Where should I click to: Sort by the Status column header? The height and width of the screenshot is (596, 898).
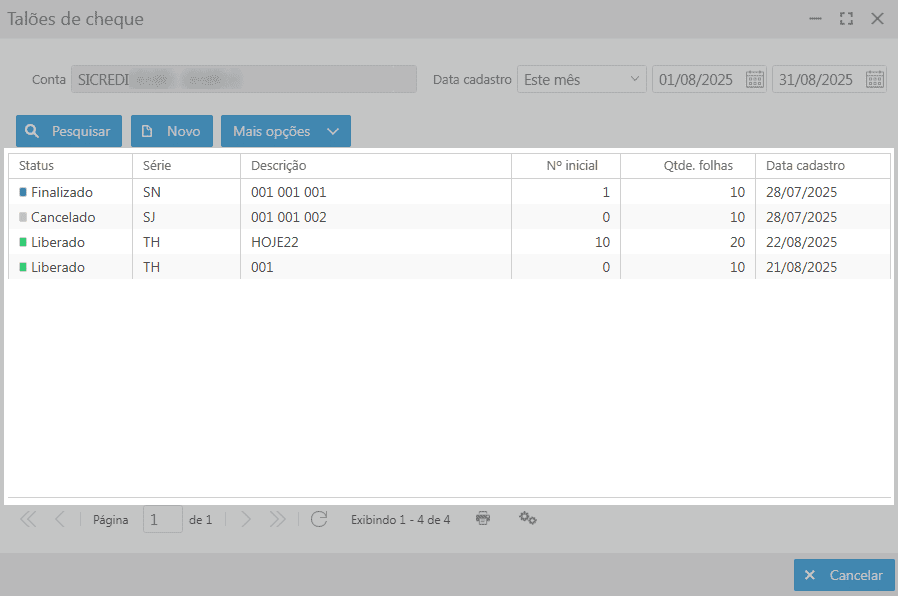(68, 166)
